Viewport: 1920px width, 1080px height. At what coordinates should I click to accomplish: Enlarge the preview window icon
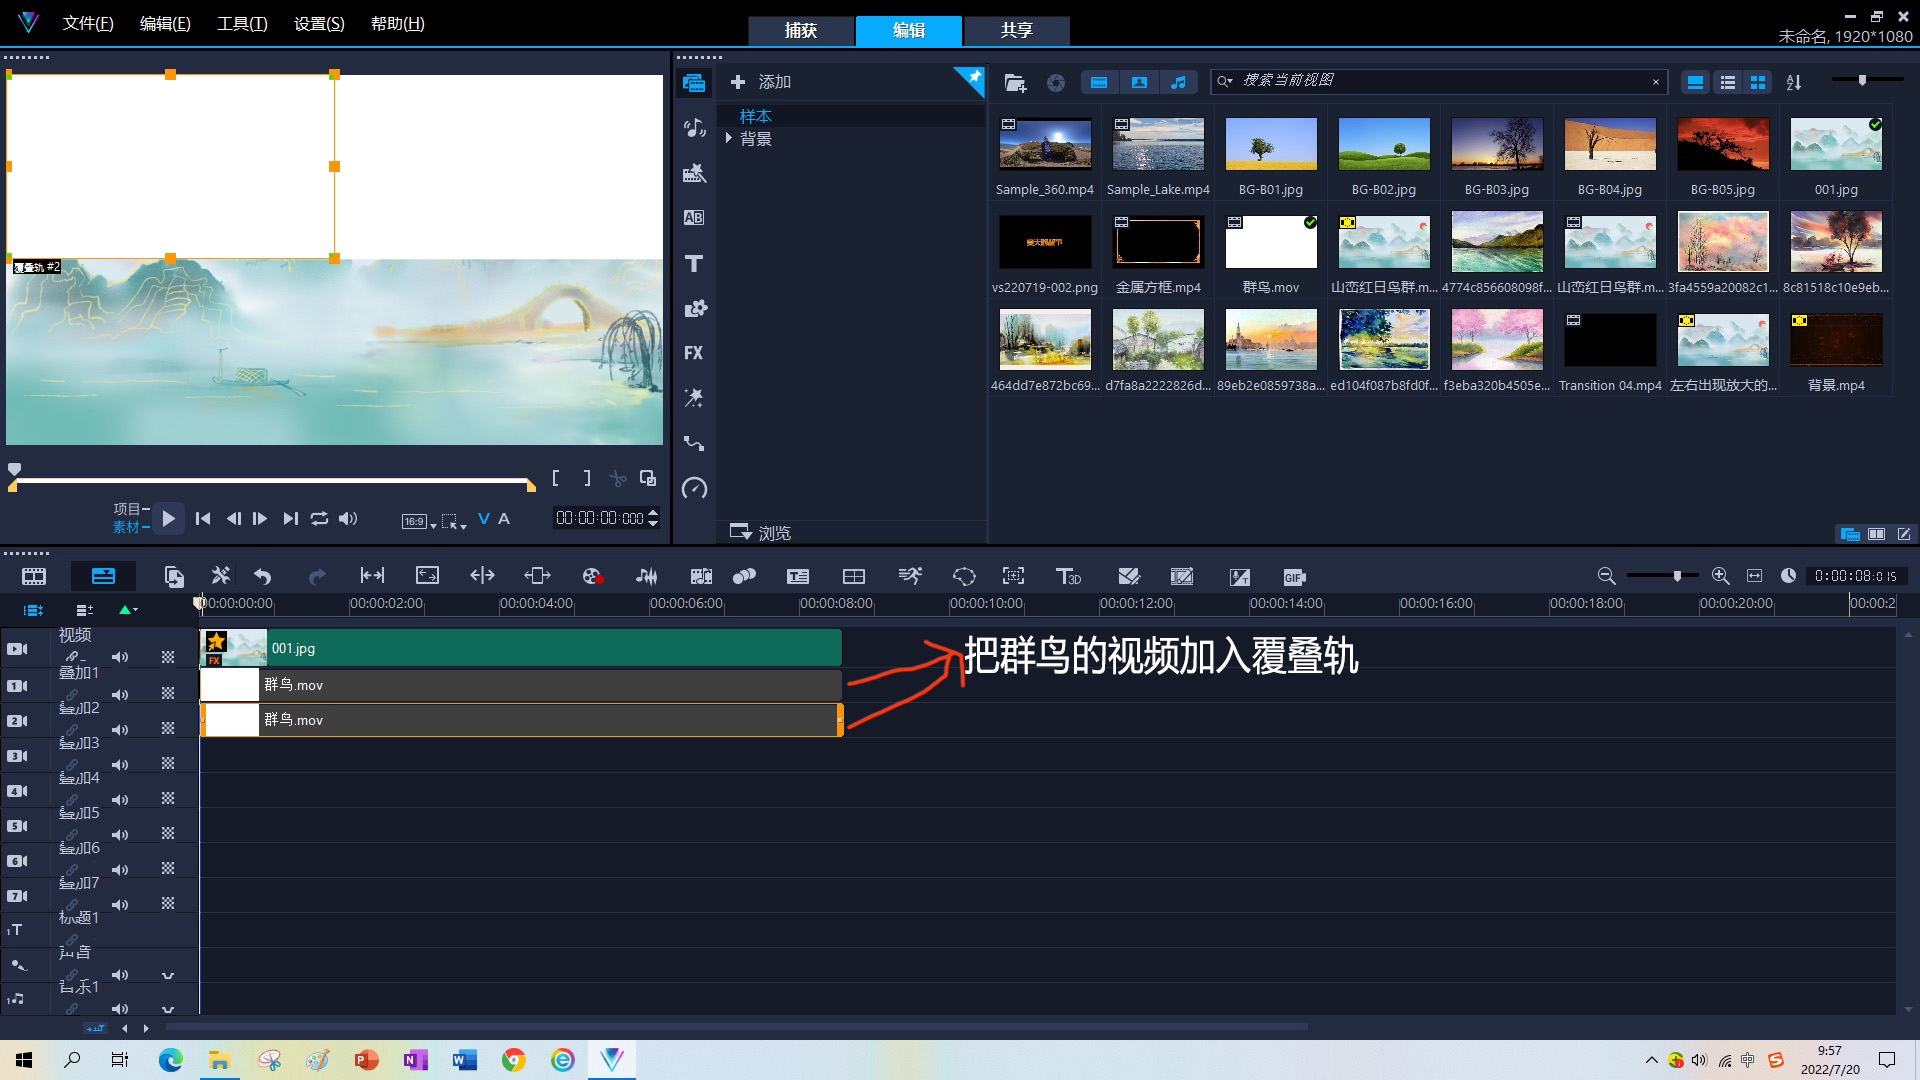pyautogui.click(x=648, y=478)
